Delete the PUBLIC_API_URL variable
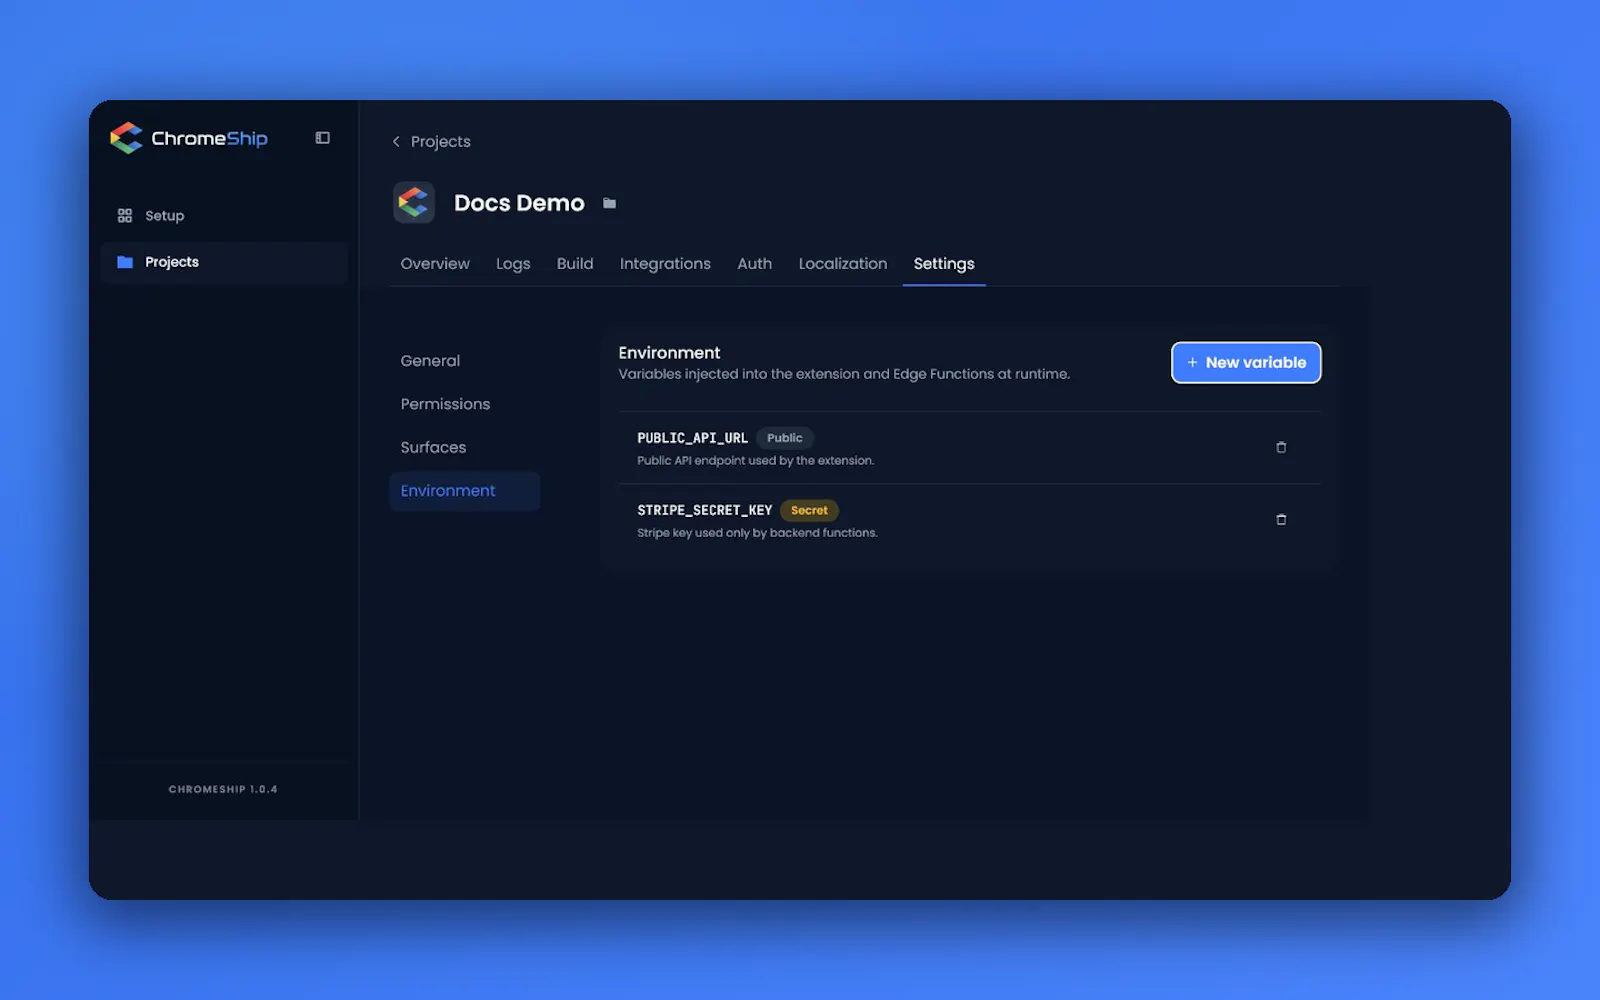 point(1281,447)
